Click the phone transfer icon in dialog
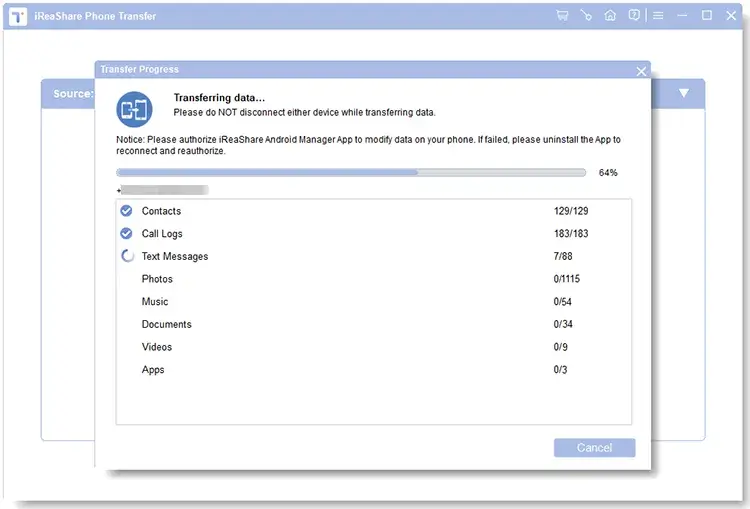The image size is (750, 509). [133, 108]
